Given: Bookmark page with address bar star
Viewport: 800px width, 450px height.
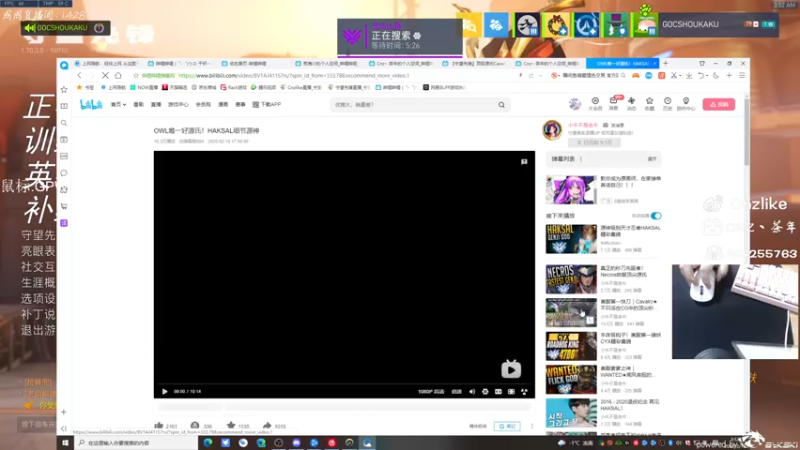Looking at the screenshot, I should pyautogui.click(x=136, y=76).
